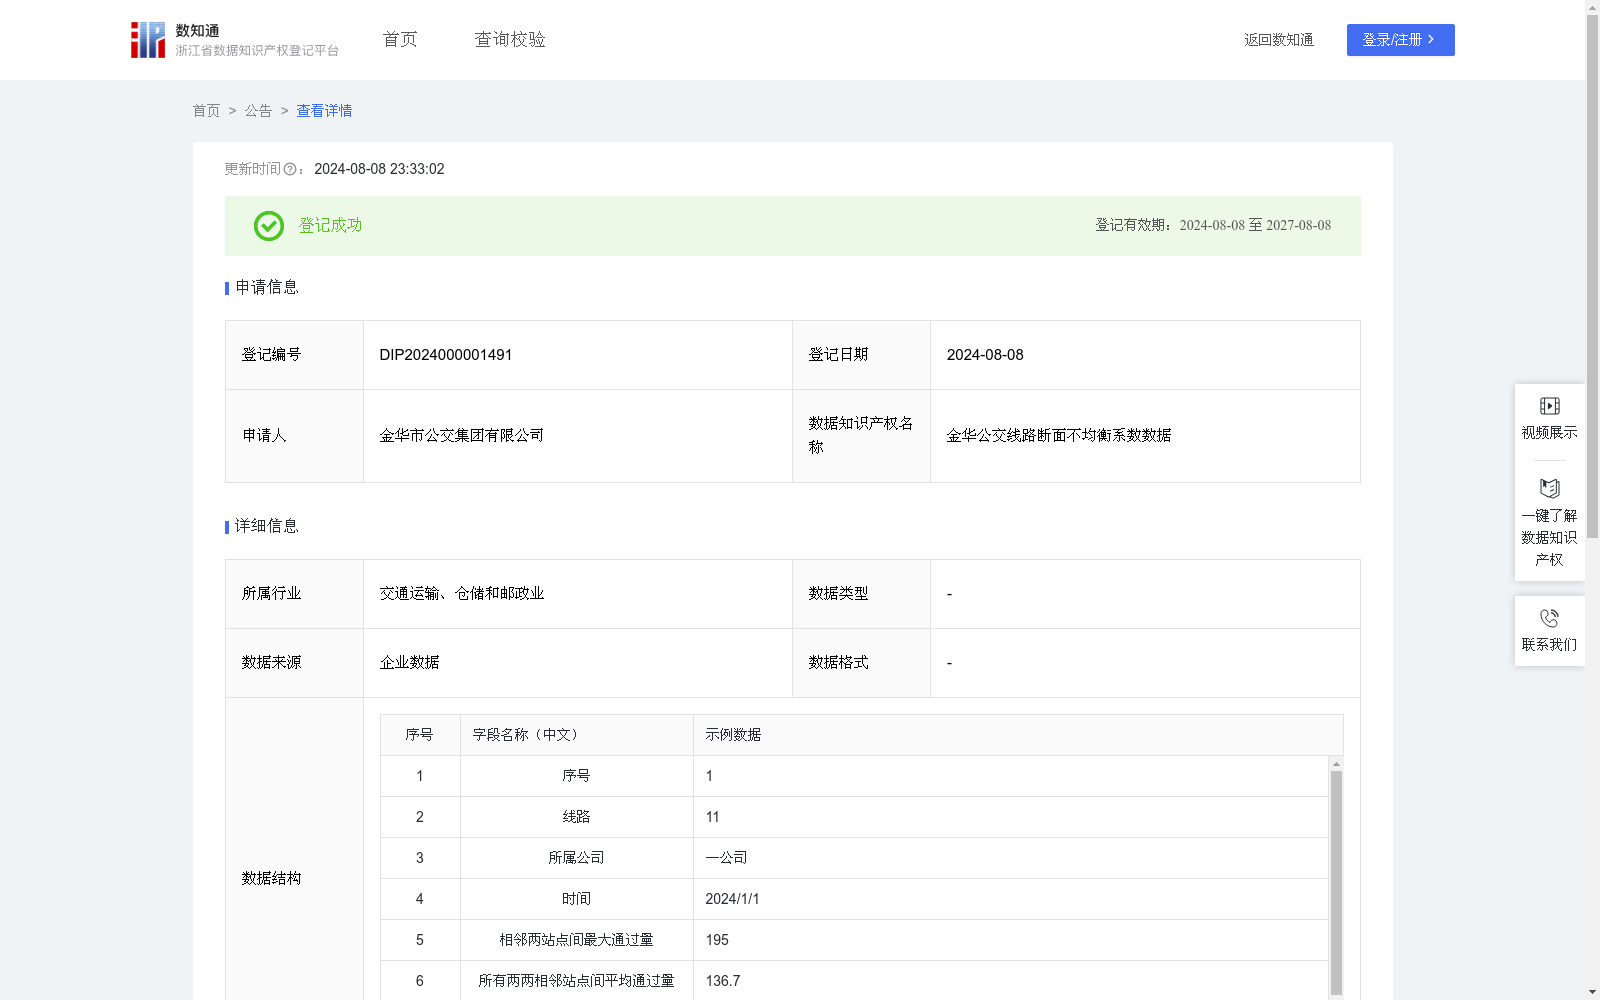Select the 2024/1/1 sample data cell
The height and width of the screenshot is (1000, 1600).
[1010, 899]
